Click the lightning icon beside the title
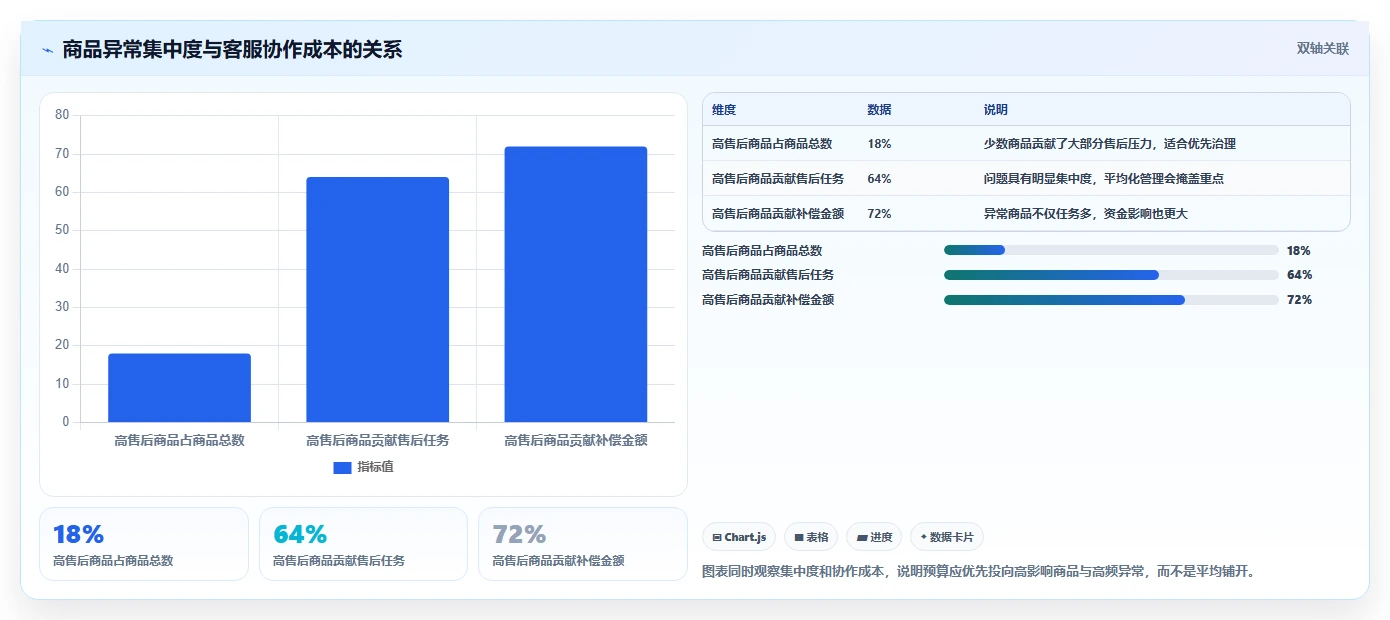 pyautogui.click(x=47, y=50)
